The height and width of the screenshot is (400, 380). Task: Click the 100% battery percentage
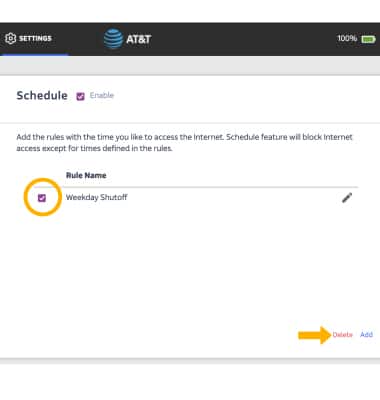point(347,38)
